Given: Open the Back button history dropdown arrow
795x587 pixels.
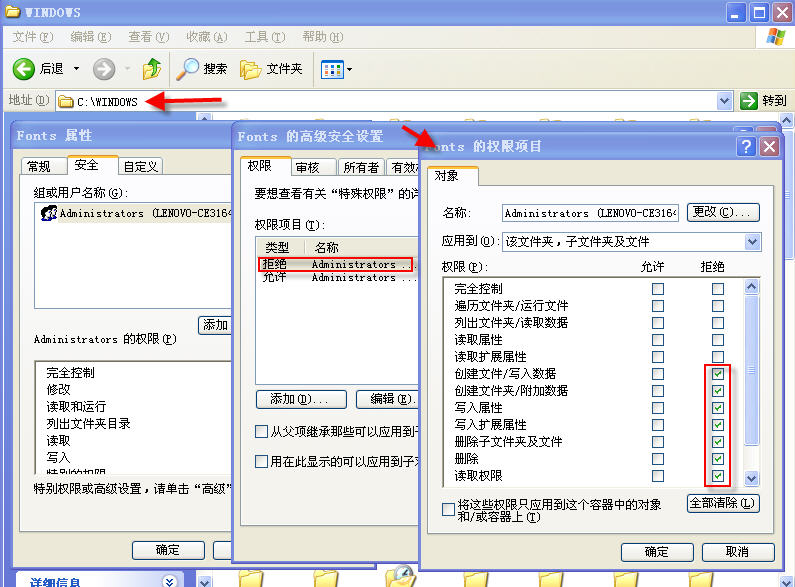Looking at the screenshot, I should click(x=77, y=68).
